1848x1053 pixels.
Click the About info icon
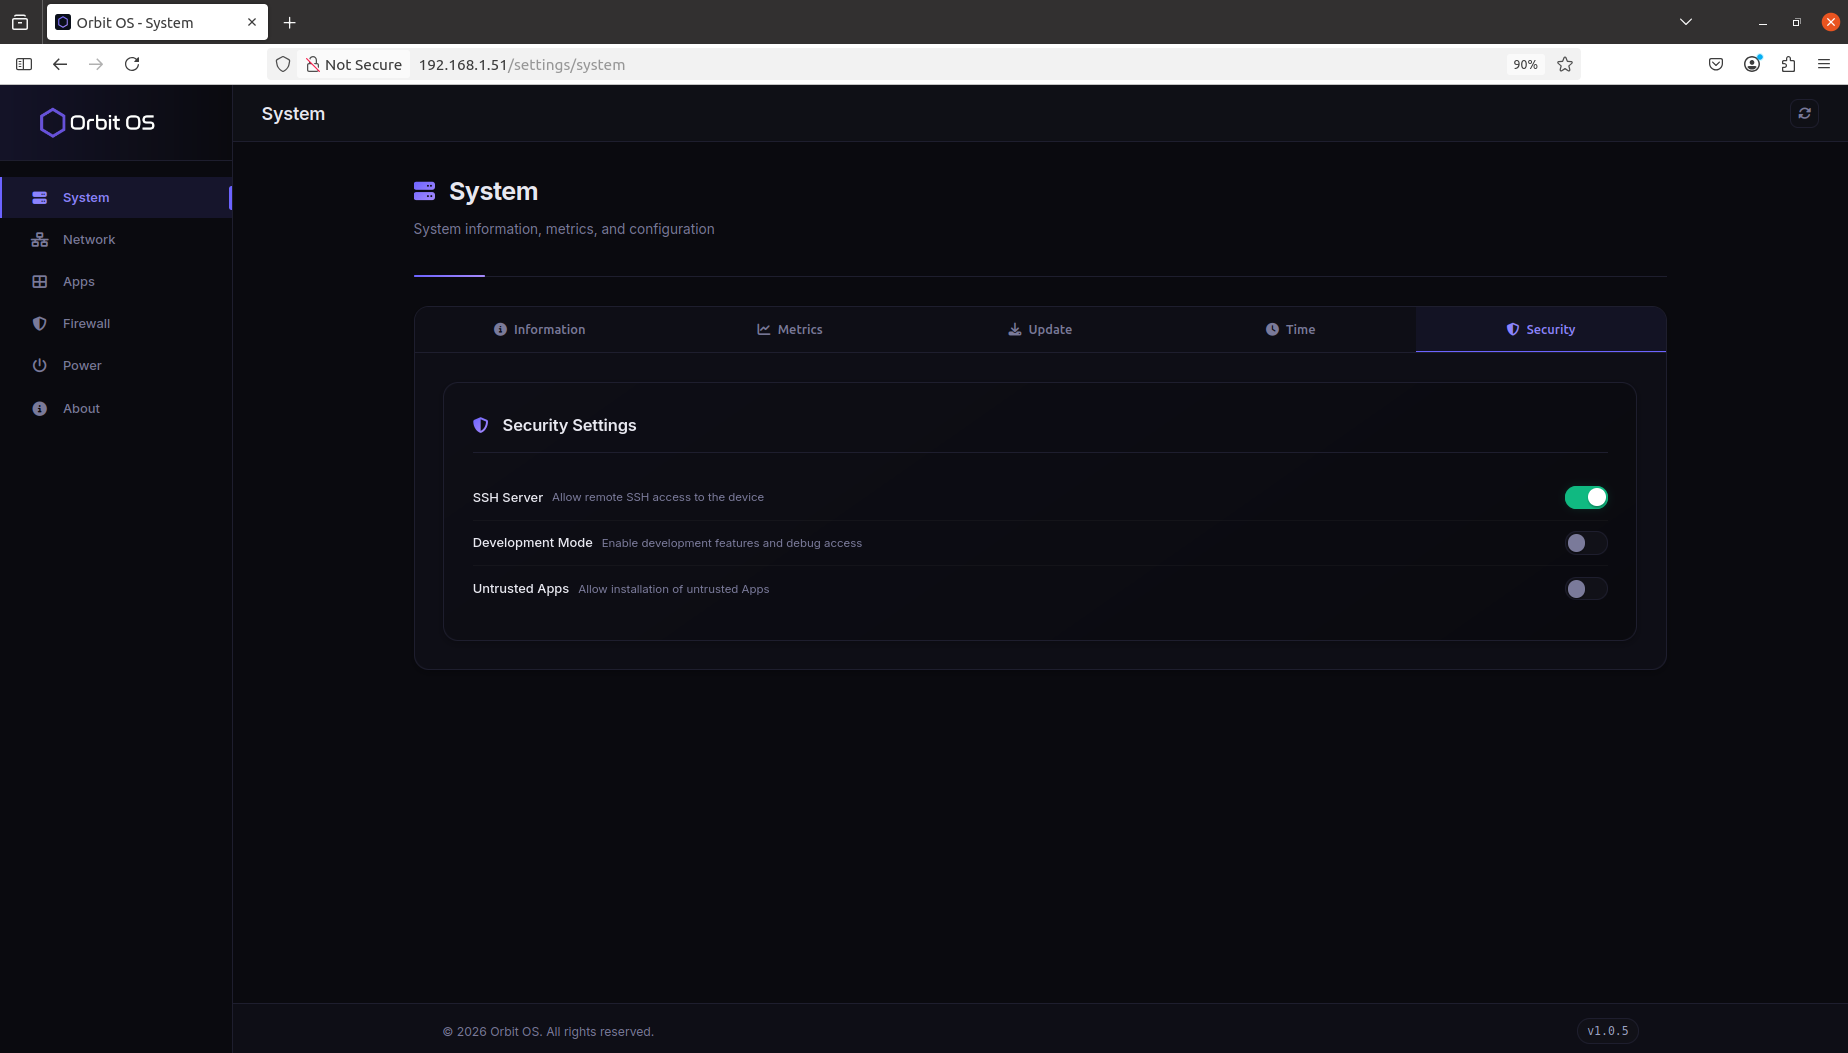coord(39,408)
